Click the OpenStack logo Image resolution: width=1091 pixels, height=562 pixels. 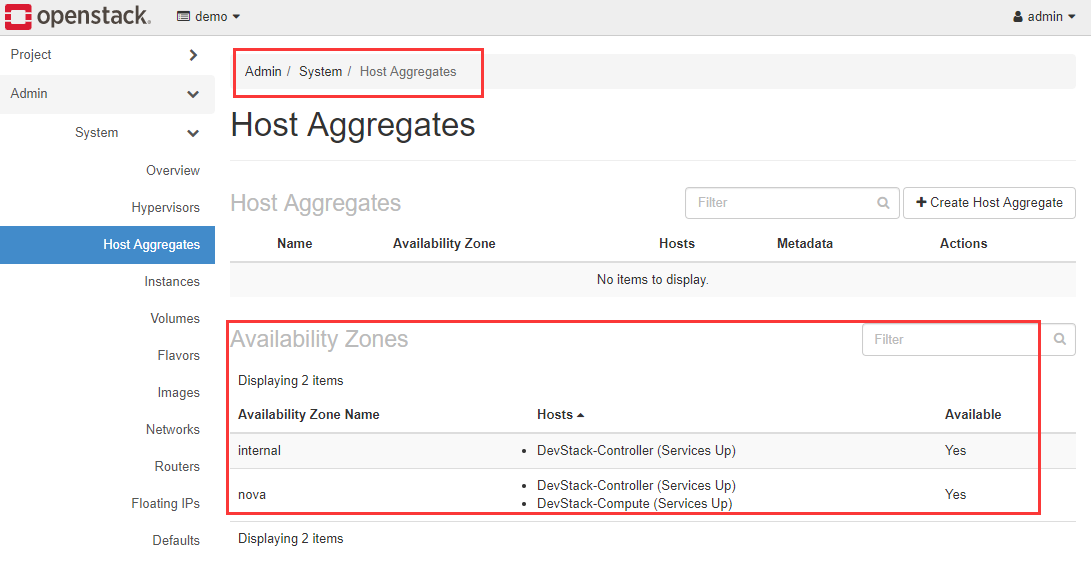point(77,16)
